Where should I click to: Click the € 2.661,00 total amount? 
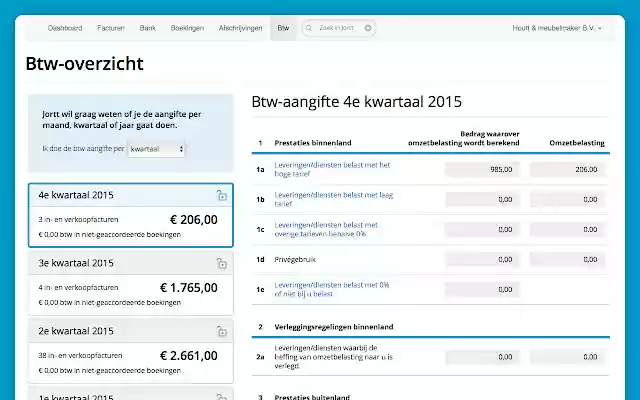tap(189, 356)
